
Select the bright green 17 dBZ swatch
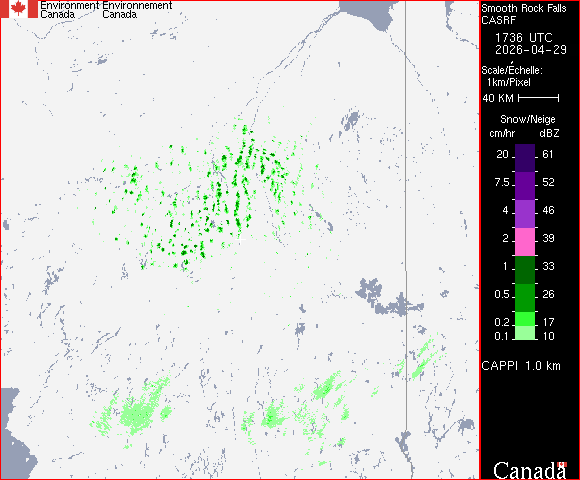525,319
